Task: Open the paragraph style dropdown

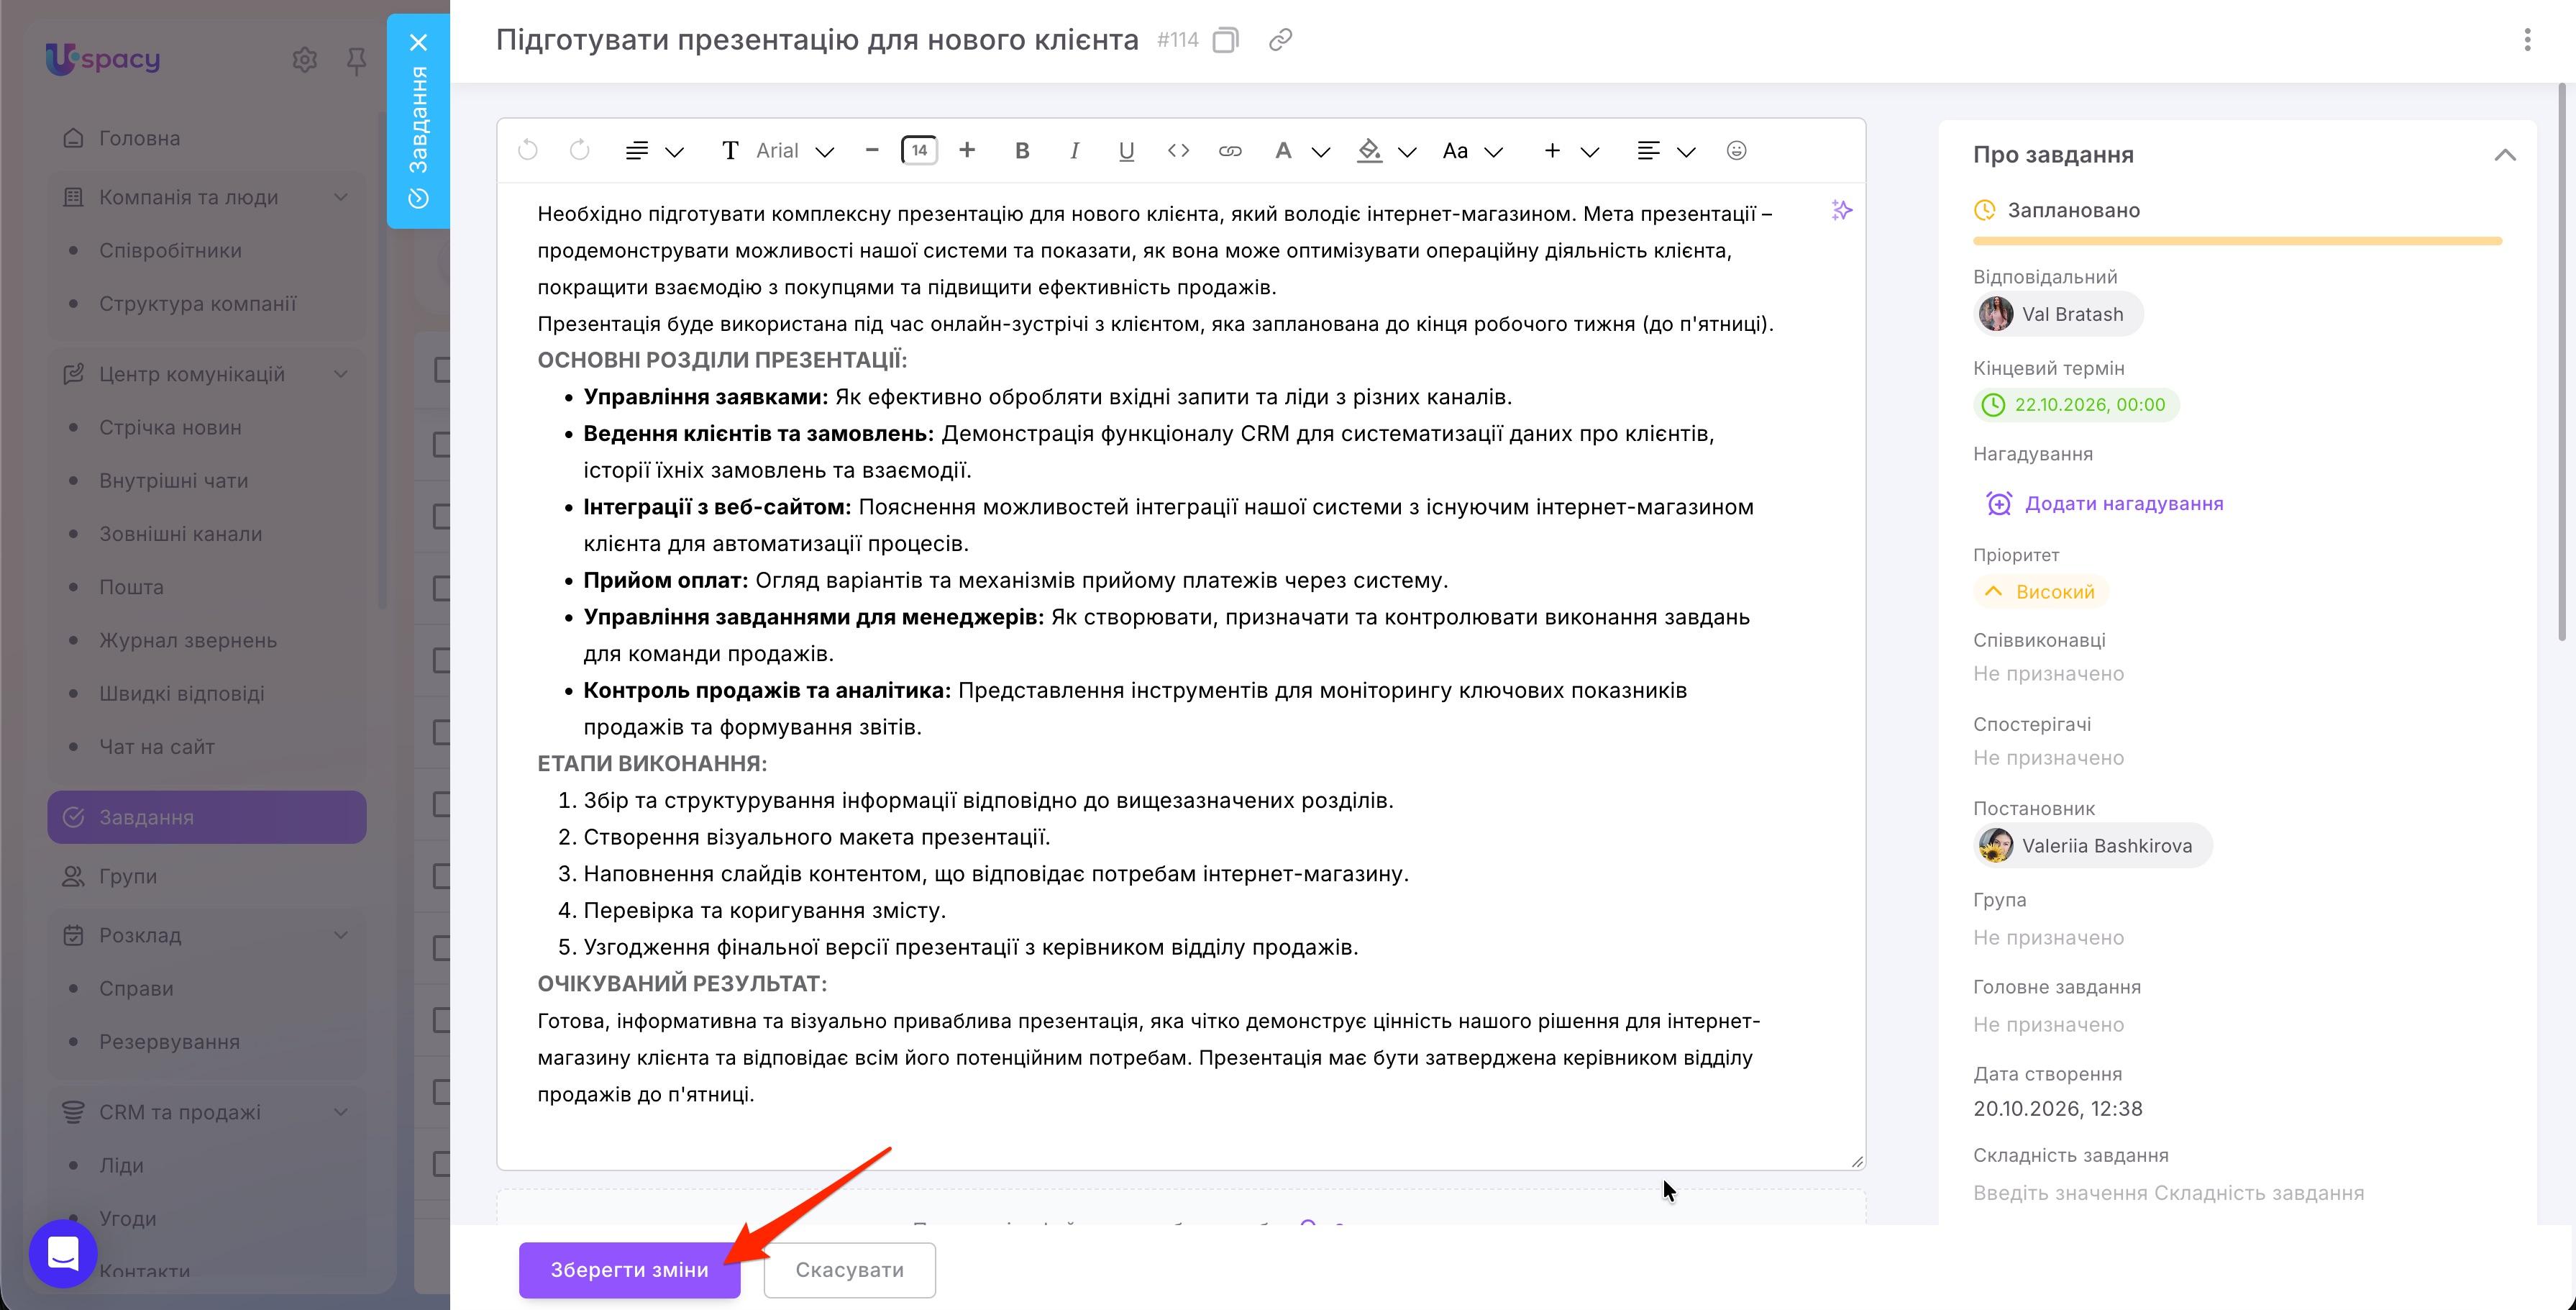Action: tap(654, 150)
